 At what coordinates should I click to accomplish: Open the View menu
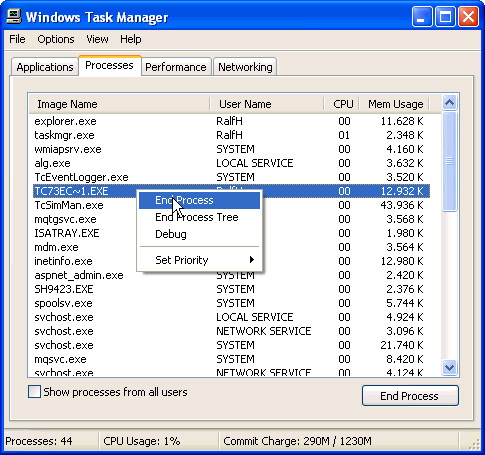pyautogui.click(x=97, y=39)
